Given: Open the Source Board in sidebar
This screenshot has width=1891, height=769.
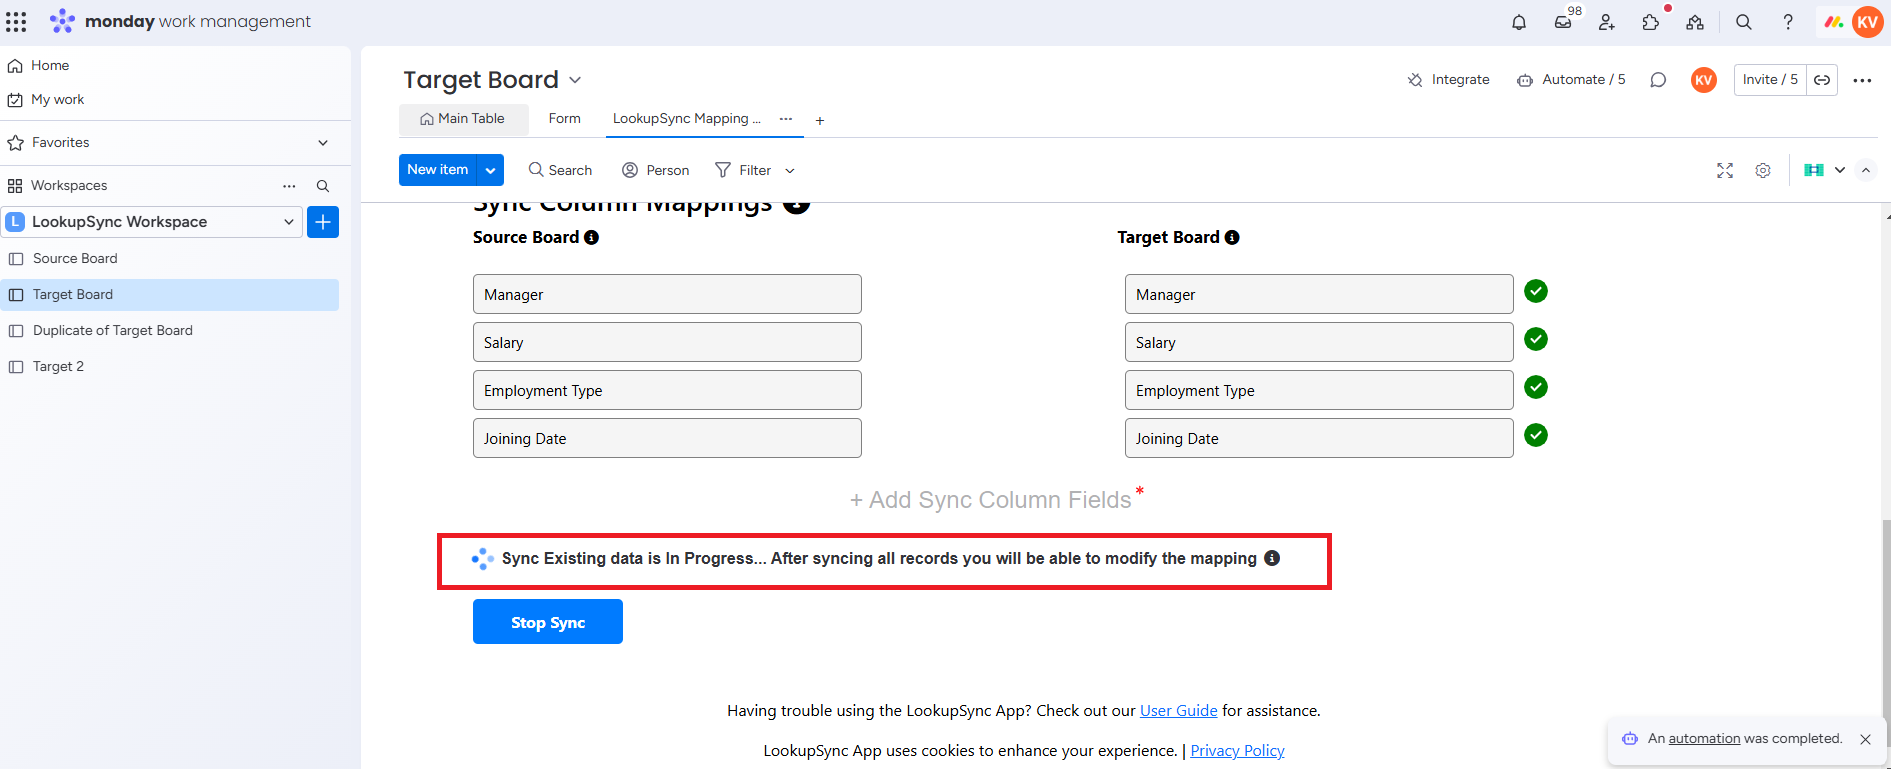Looking at the screenshot, I should click(x=75, y=259).
